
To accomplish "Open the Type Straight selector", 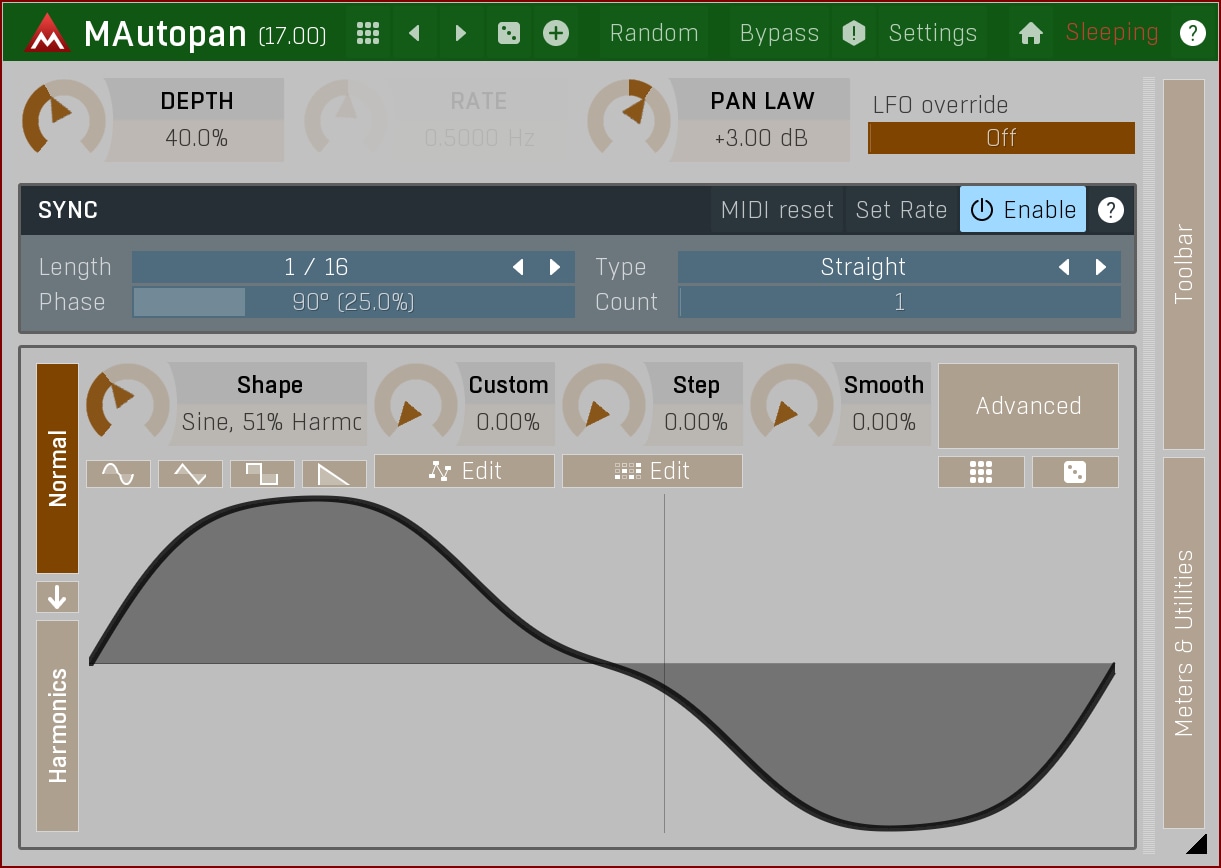I will pyautogui.click(x=862, y=267).
